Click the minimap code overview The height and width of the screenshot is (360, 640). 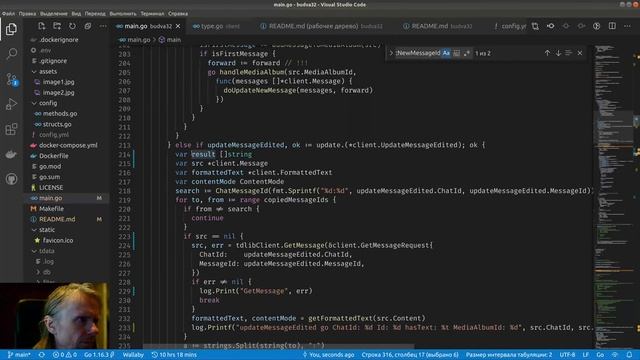coord(612,196)
